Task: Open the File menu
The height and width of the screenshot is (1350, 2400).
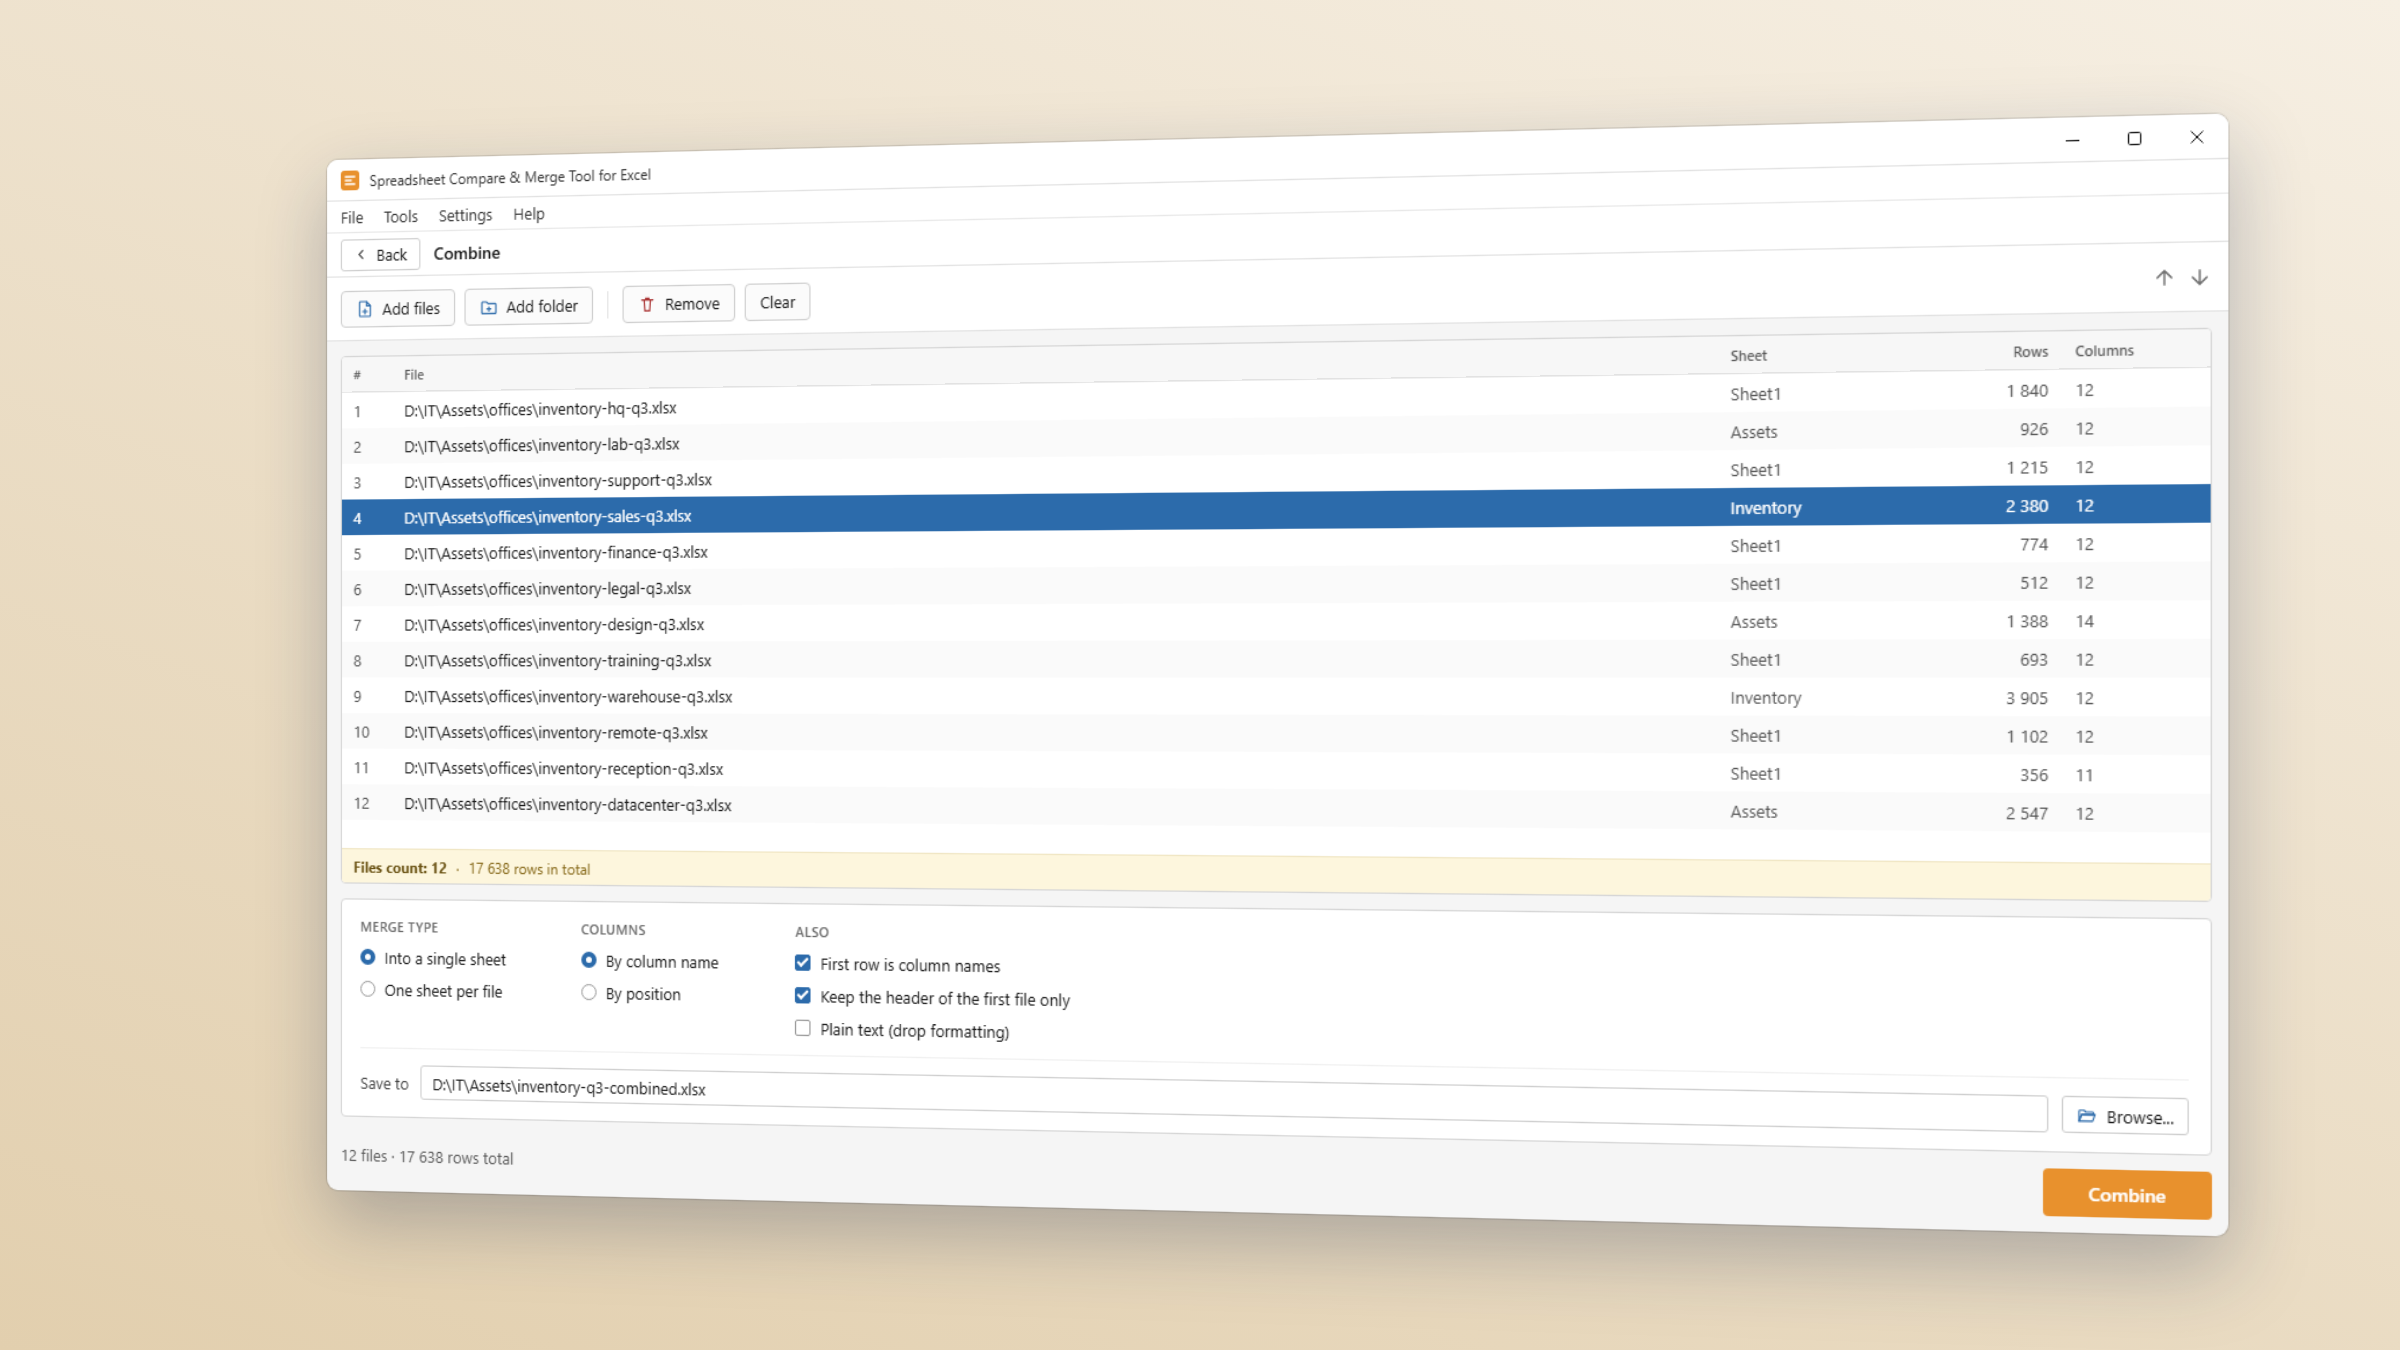Action: [x=352, y=217]
